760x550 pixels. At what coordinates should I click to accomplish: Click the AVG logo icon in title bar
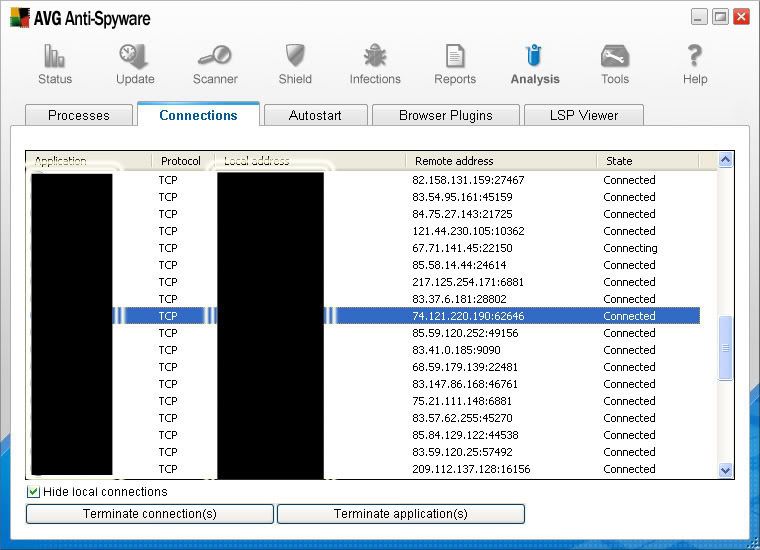[20, 17]
